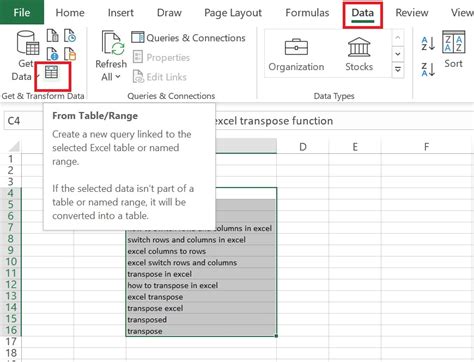Click cell 'excel switch rows and columns'
This screenshot has height=362, width=474.
coord(201,262)
